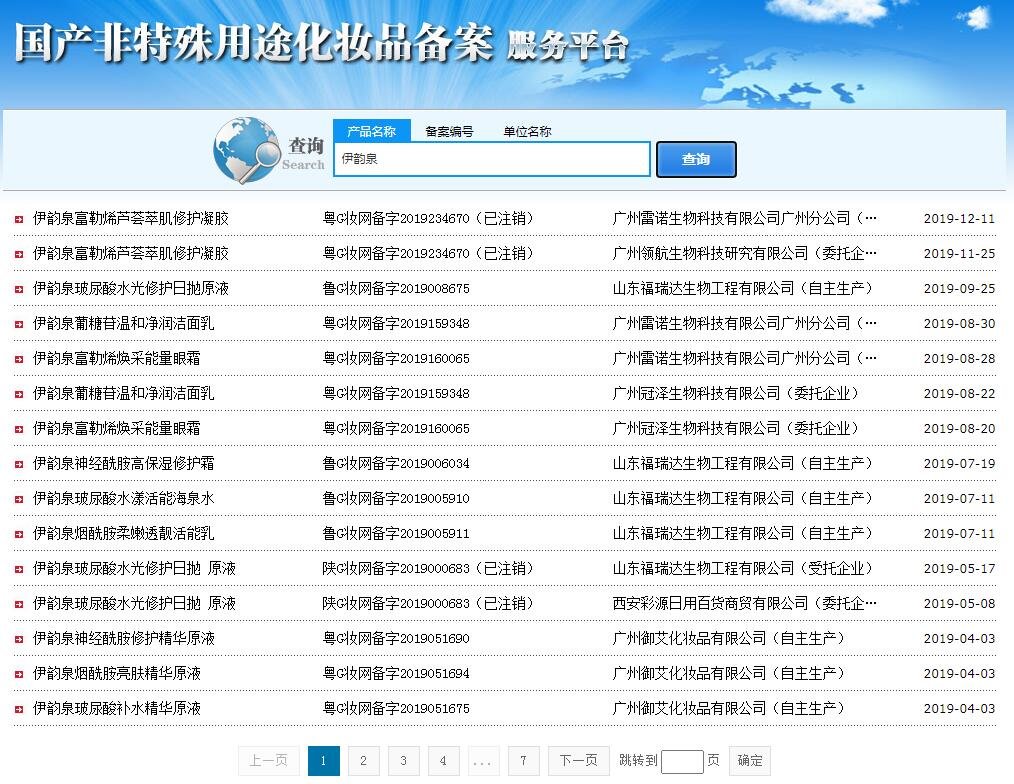Click red arrow icon beside 伊韵泉玻尿酸补水精华原液
The width and height of the screenshot is (1014, 784).
(x=19, y=709)
